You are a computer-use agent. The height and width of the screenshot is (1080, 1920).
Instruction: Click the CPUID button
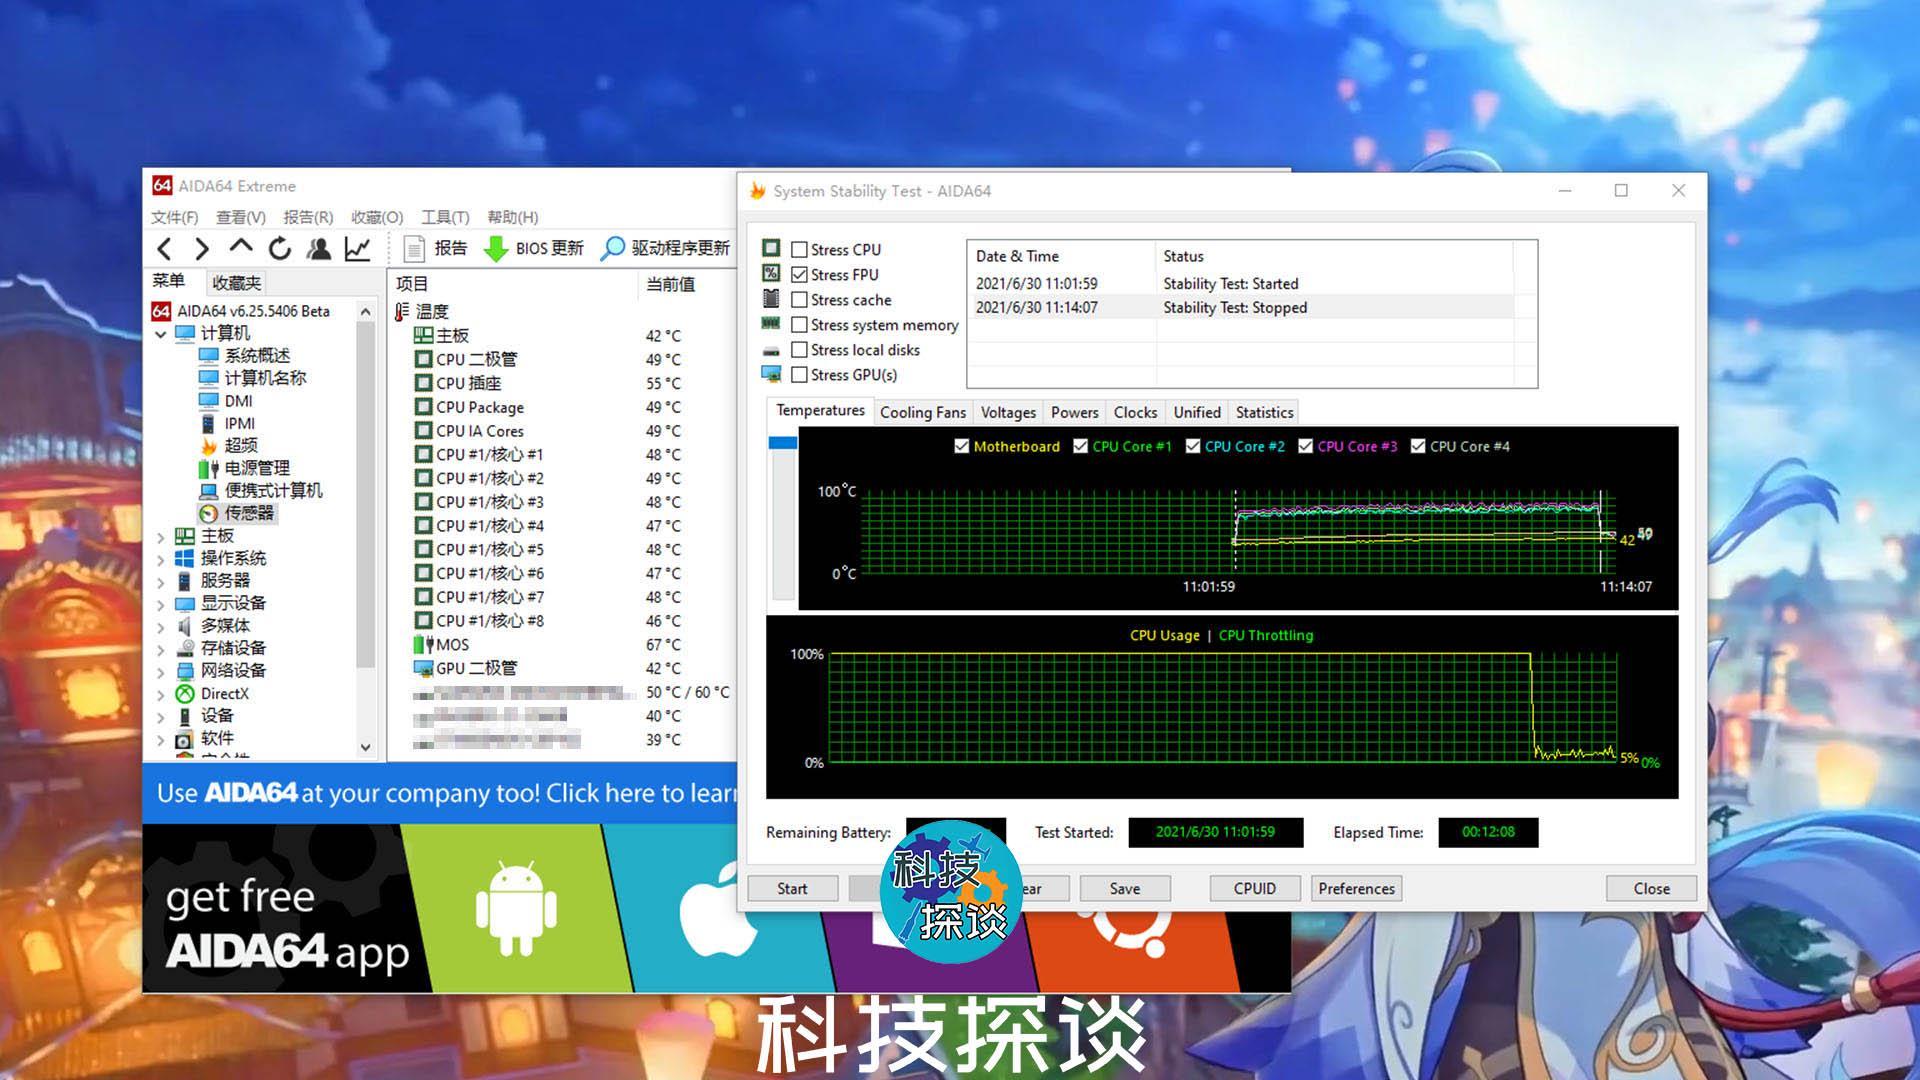(x=1255, y=888)
